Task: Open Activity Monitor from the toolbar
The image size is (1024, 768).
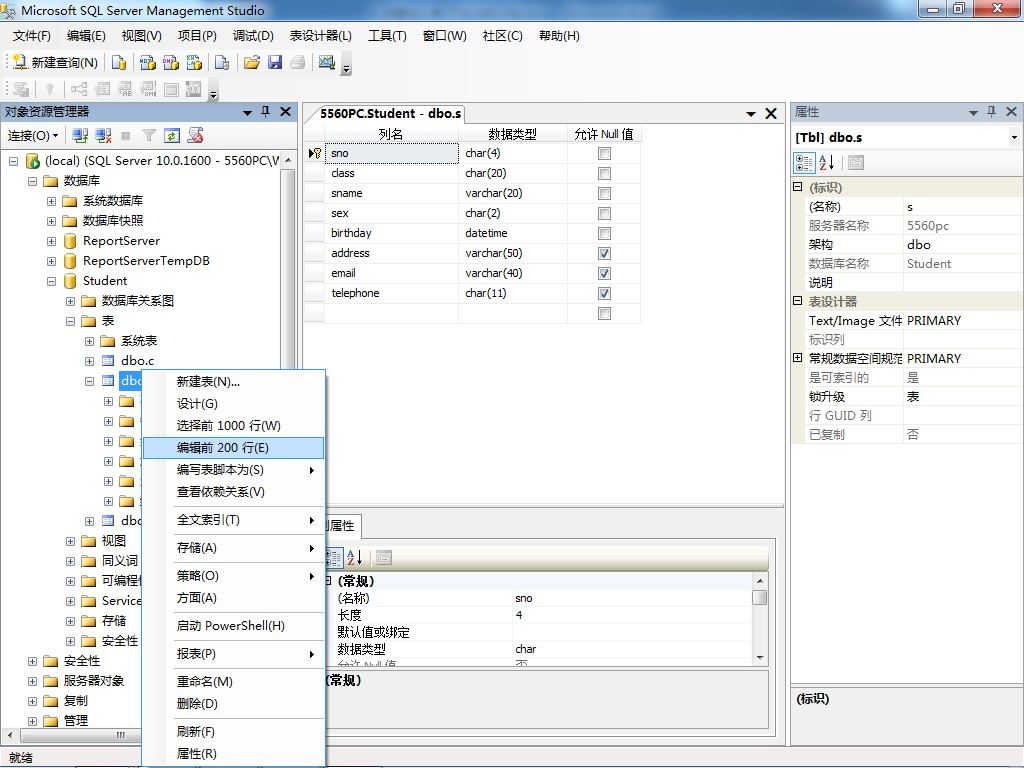Action: pyautogui.click(x=327, y=62)
